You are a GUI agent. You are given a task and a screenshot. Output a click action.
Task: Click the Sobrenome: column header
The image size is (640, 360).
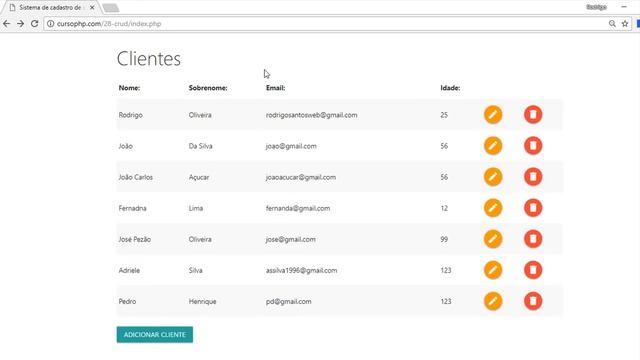[x=208, y=88]
